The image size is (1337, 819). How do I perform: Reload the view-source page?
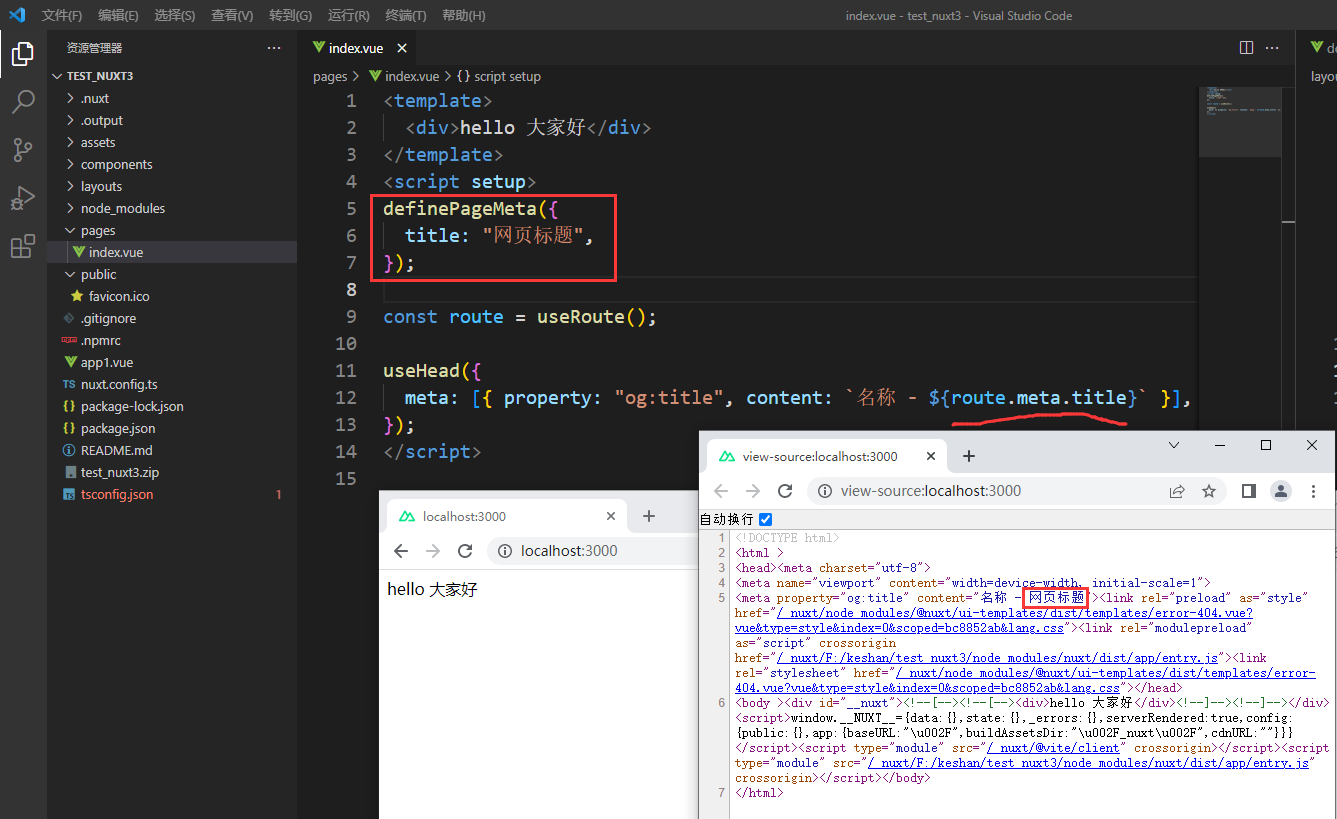coord(785,491)
